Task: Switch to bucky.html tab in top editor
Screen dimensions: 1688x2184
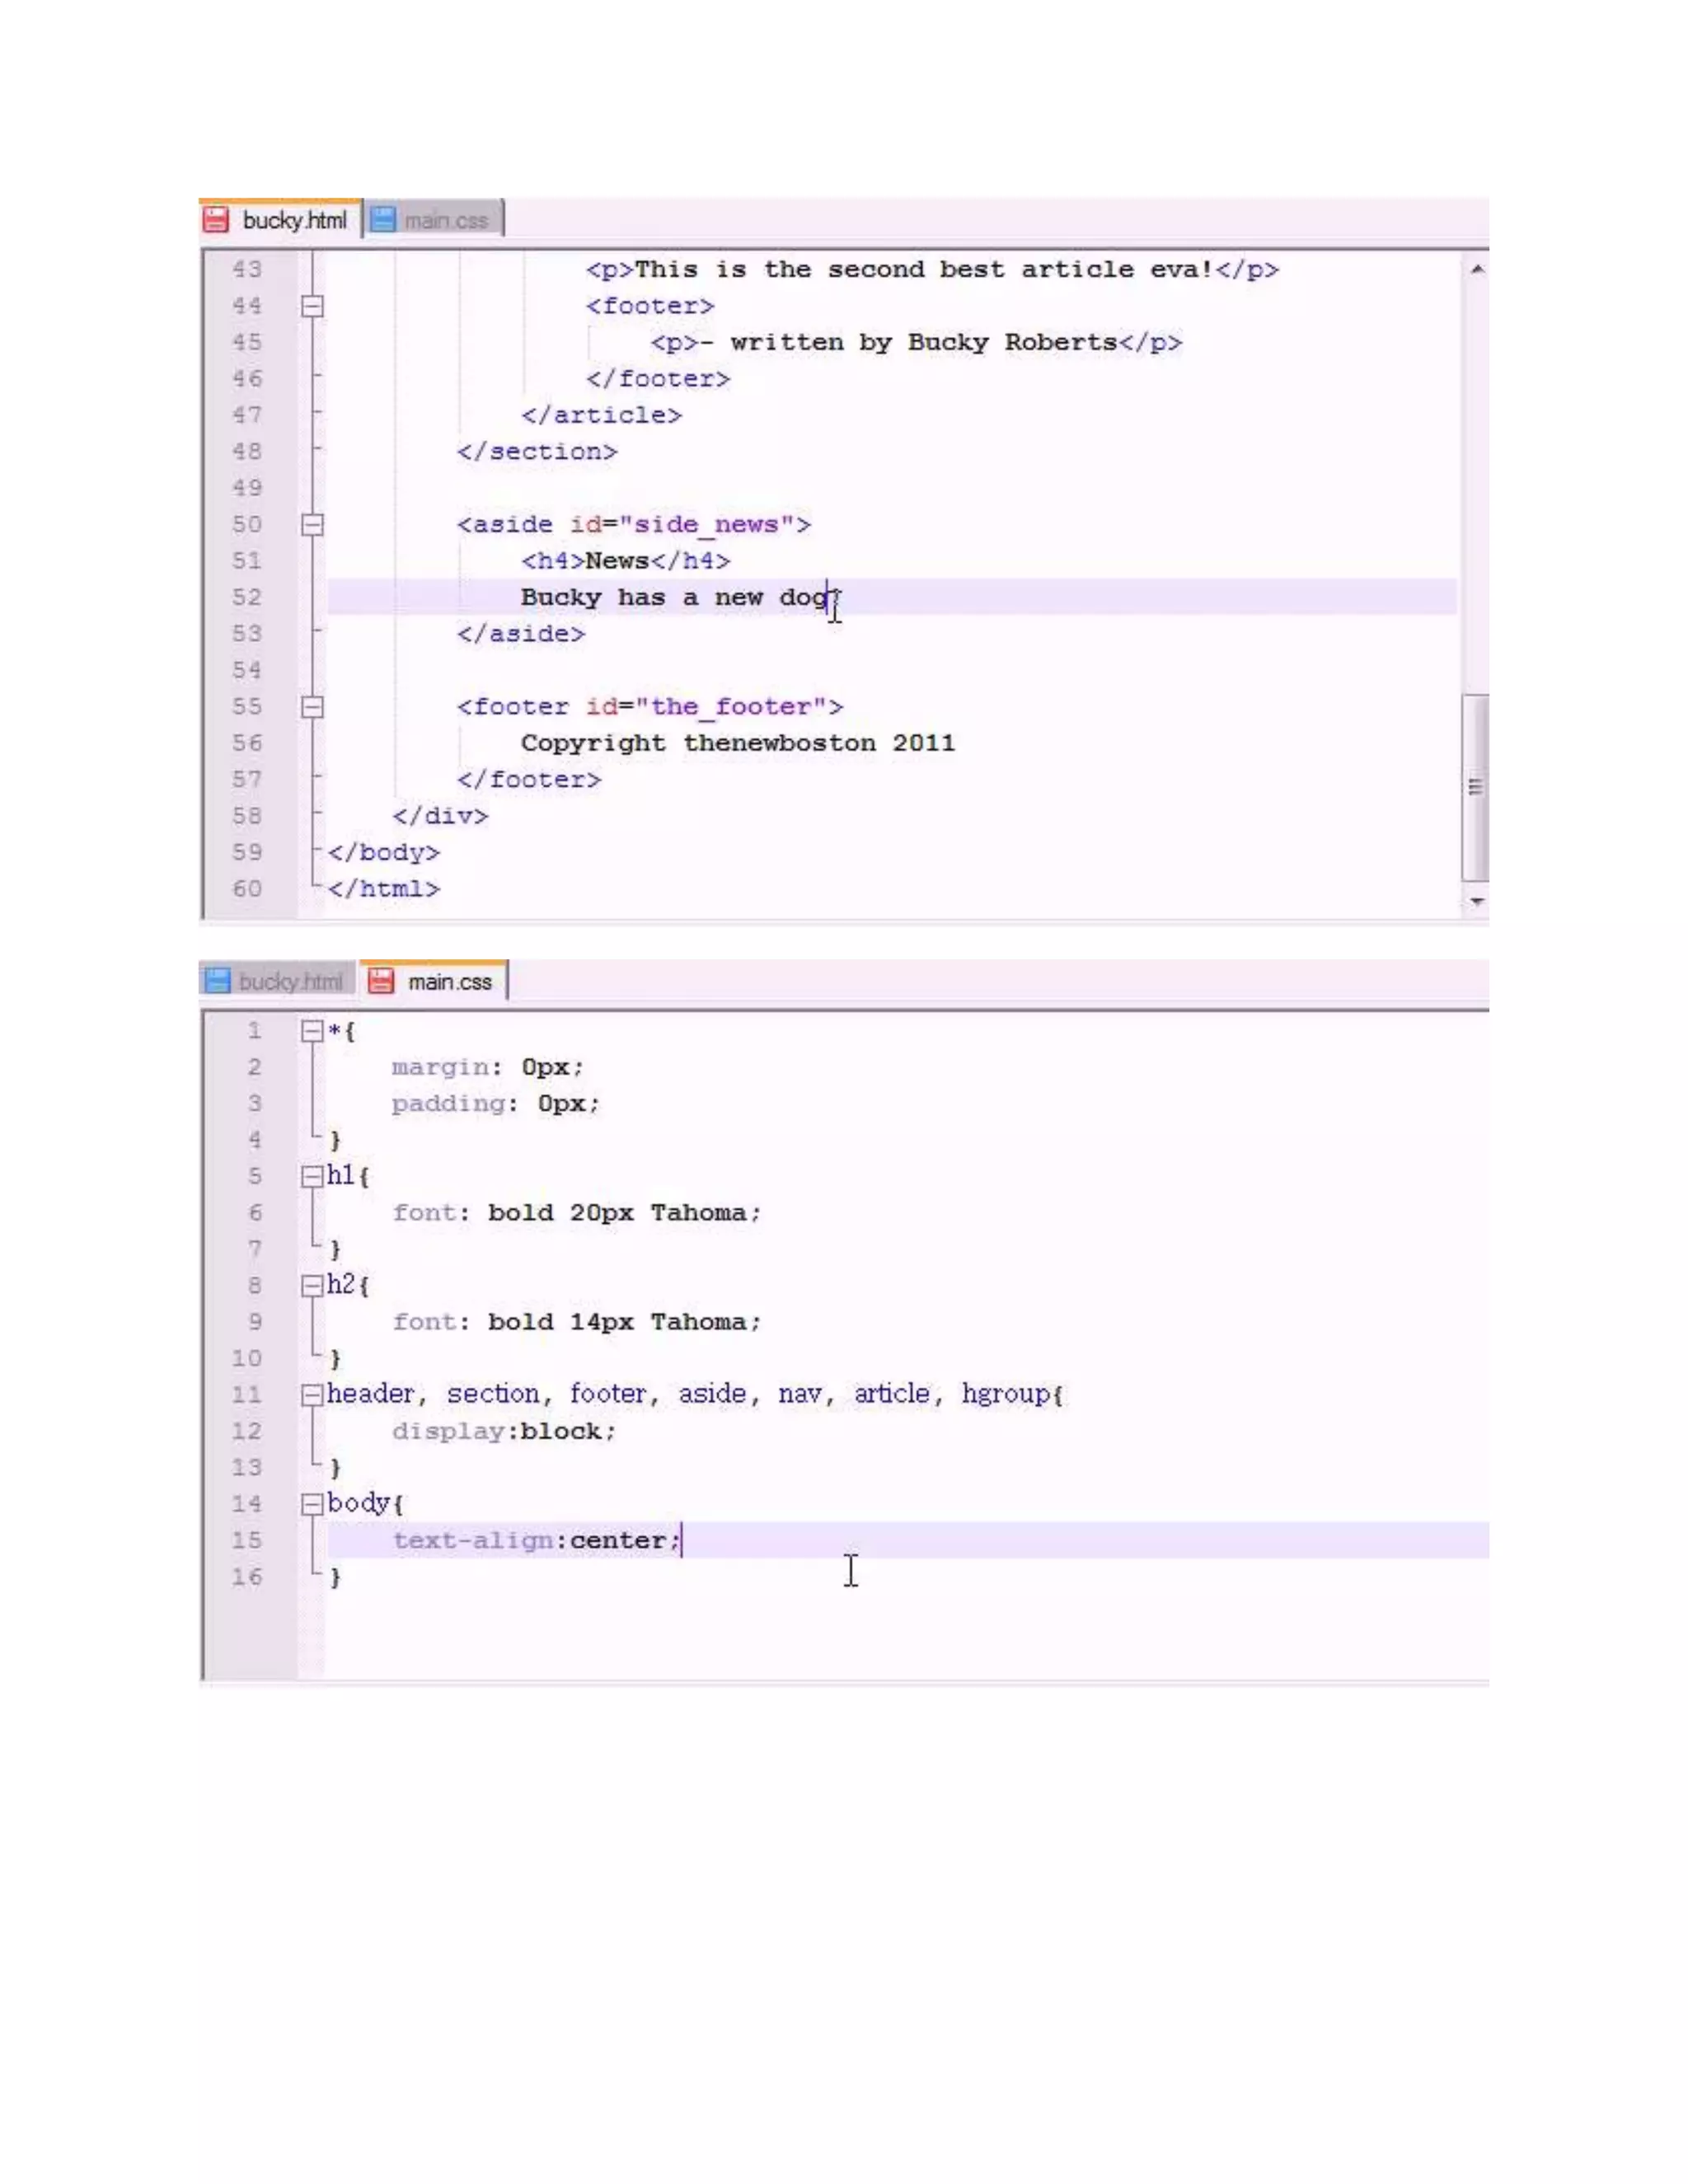Action: point(281,219)
